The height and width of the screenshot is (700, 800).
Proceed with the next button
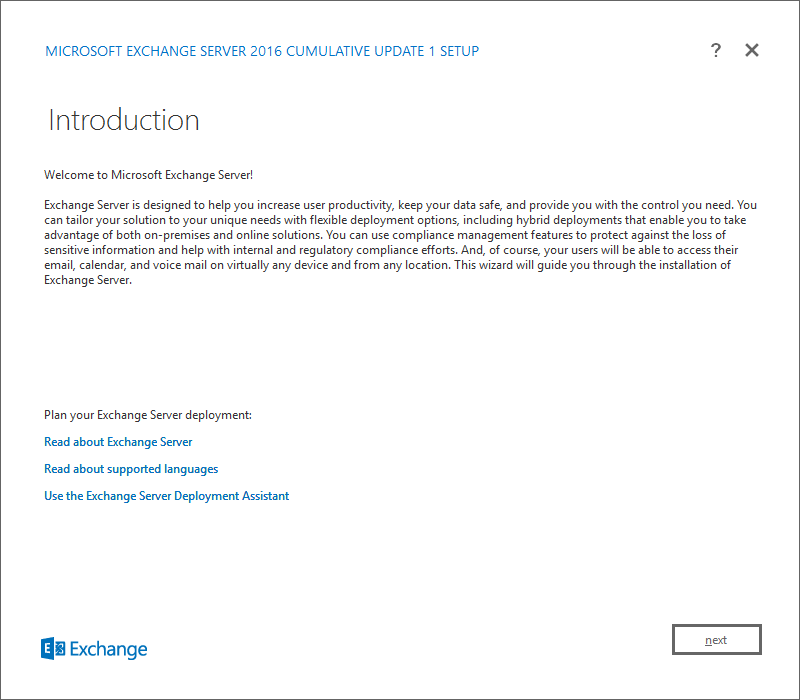[x=716, y=639]
